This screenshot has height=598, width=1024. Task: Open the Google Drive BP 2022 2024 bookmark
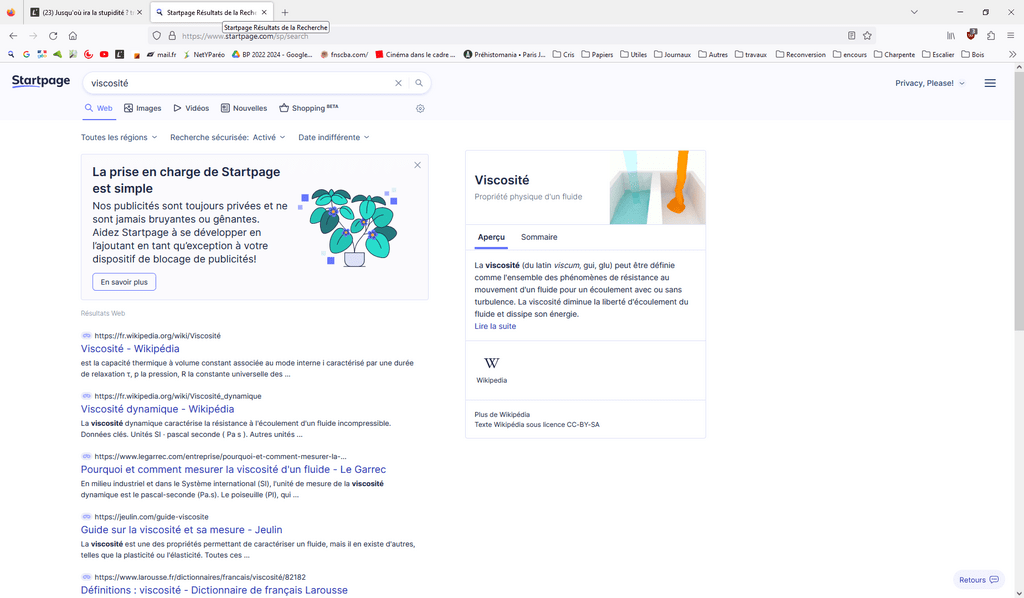[272, 54]
